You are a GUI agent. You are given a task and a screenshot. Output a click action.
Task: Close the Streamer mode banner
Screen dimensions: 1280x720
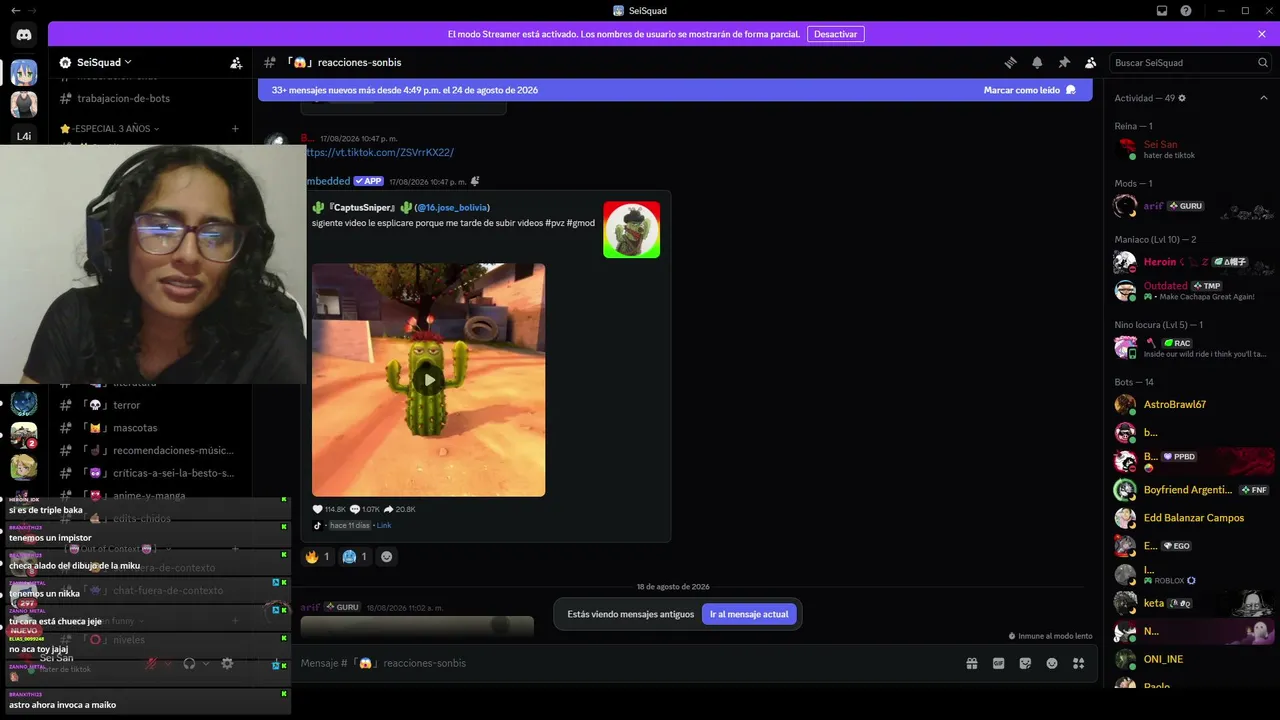click(1262, 34)
